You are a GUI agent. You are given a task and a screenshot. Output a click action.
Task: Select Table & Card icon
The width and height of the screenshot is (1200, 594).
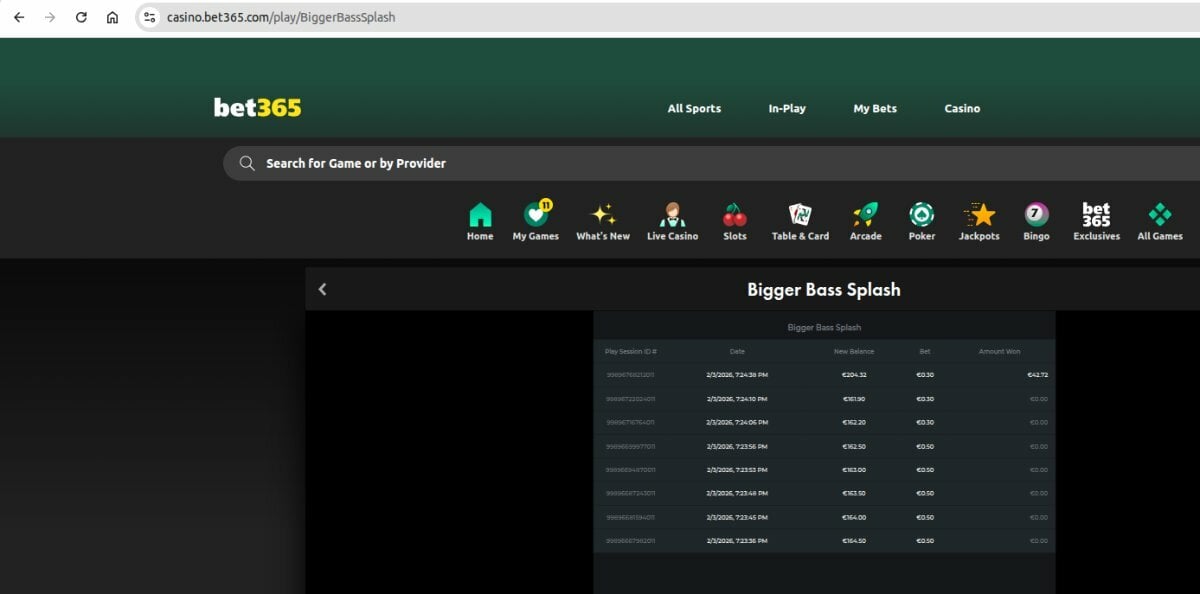[x=800, y=215]
